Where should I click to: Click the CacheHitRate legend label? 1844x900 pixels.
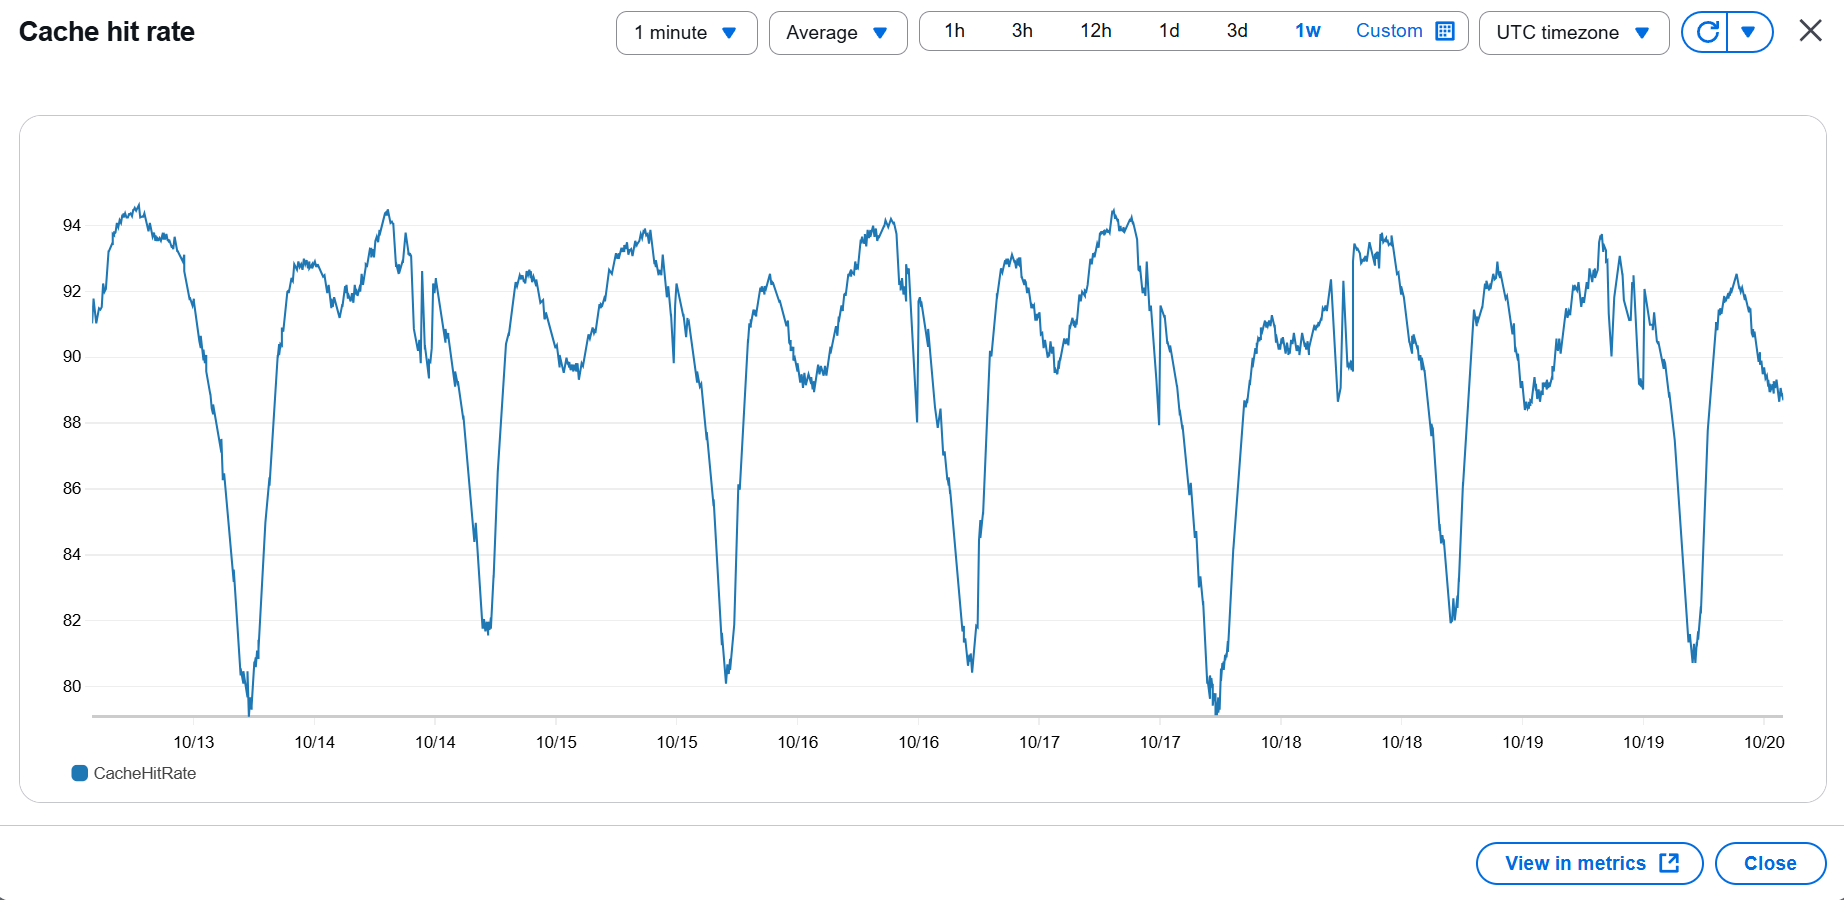point(145,773)
